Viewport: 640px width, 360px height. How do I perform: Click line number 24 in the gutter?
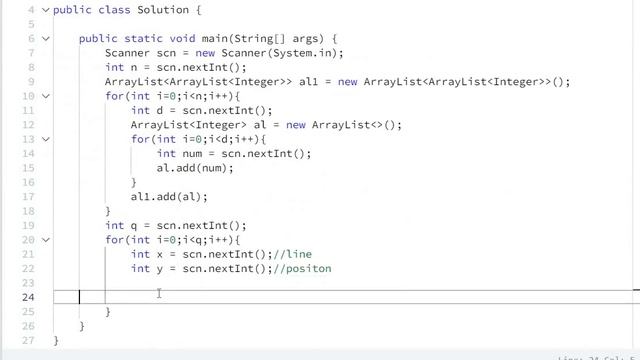coord(28,297)
